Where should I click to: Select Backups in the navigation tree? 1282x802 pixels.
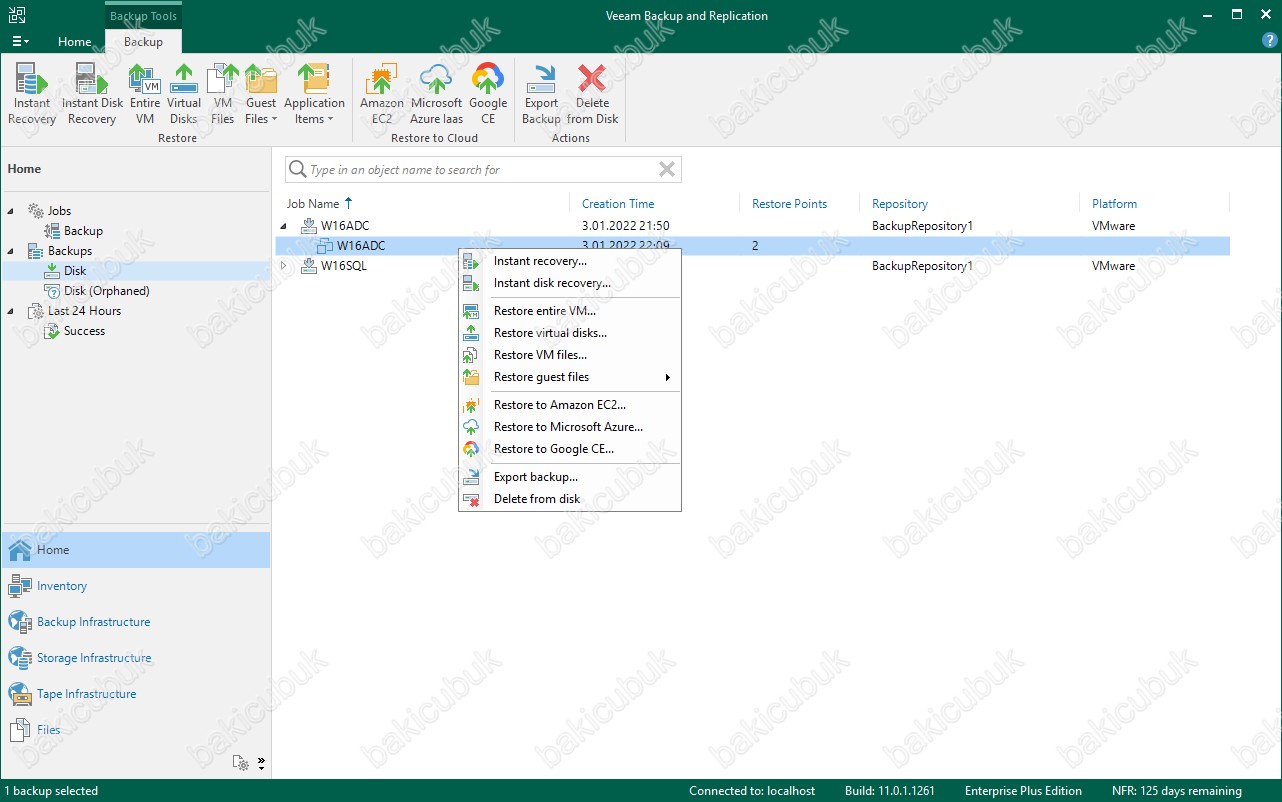pos(69,251)
